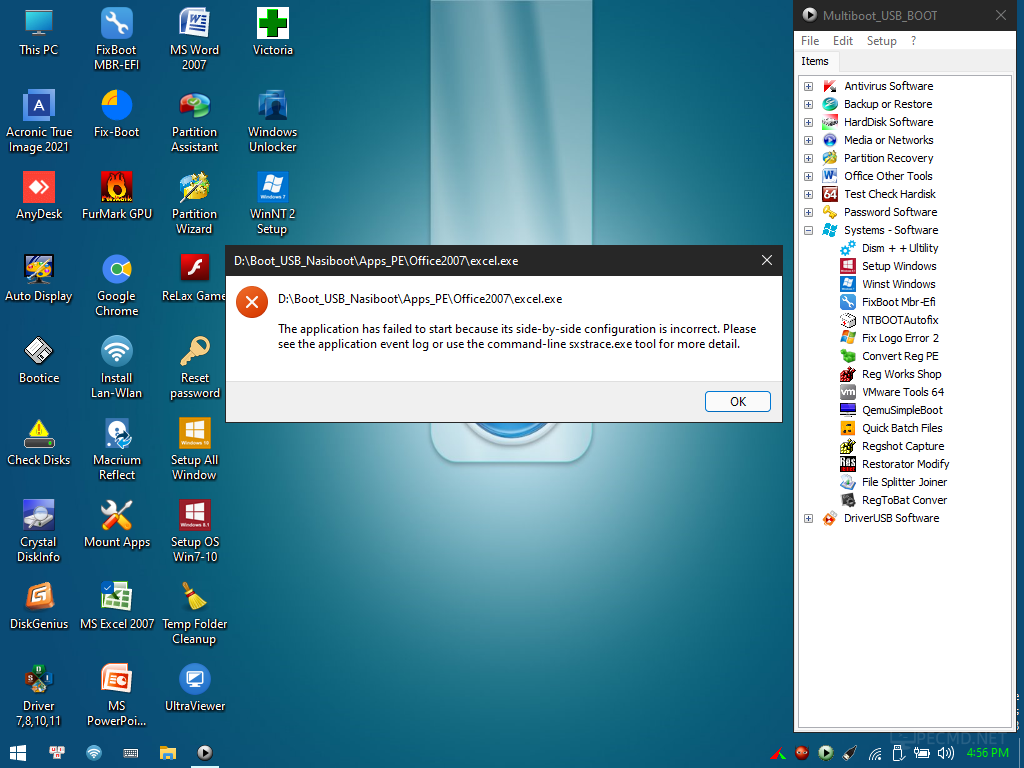Expand the Test Check Hardisk node
This screenshot has width=1024, height=768.
coord(808,194)
